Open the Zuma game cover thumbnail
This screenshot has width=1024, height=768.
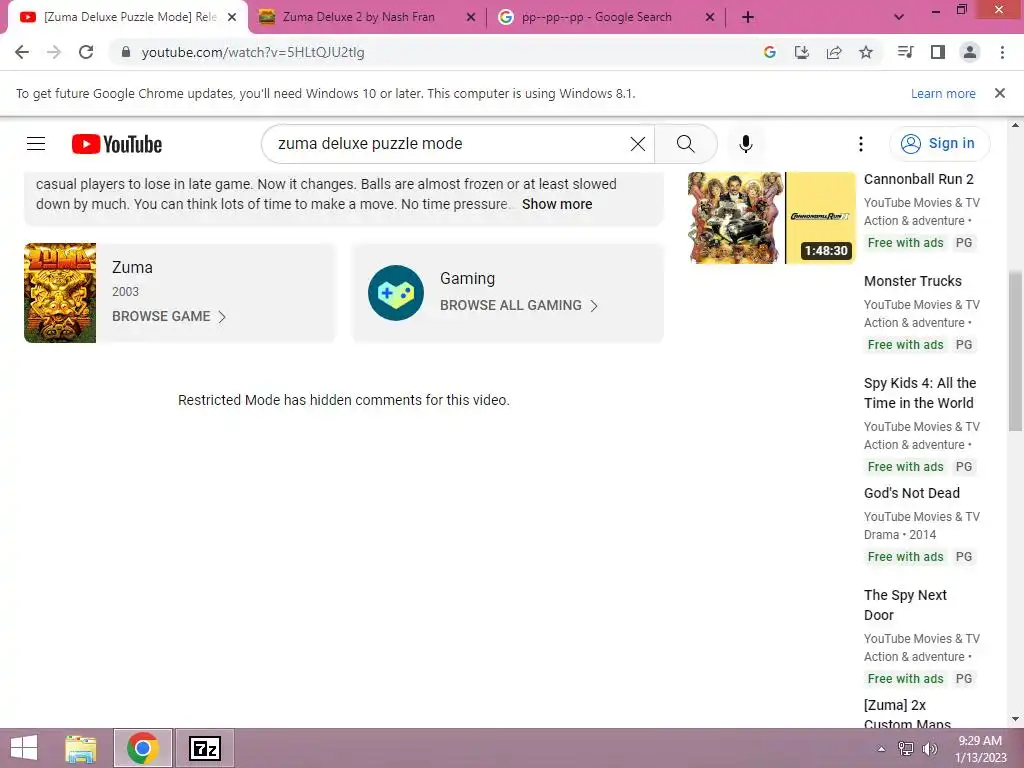tap(60, 293)
